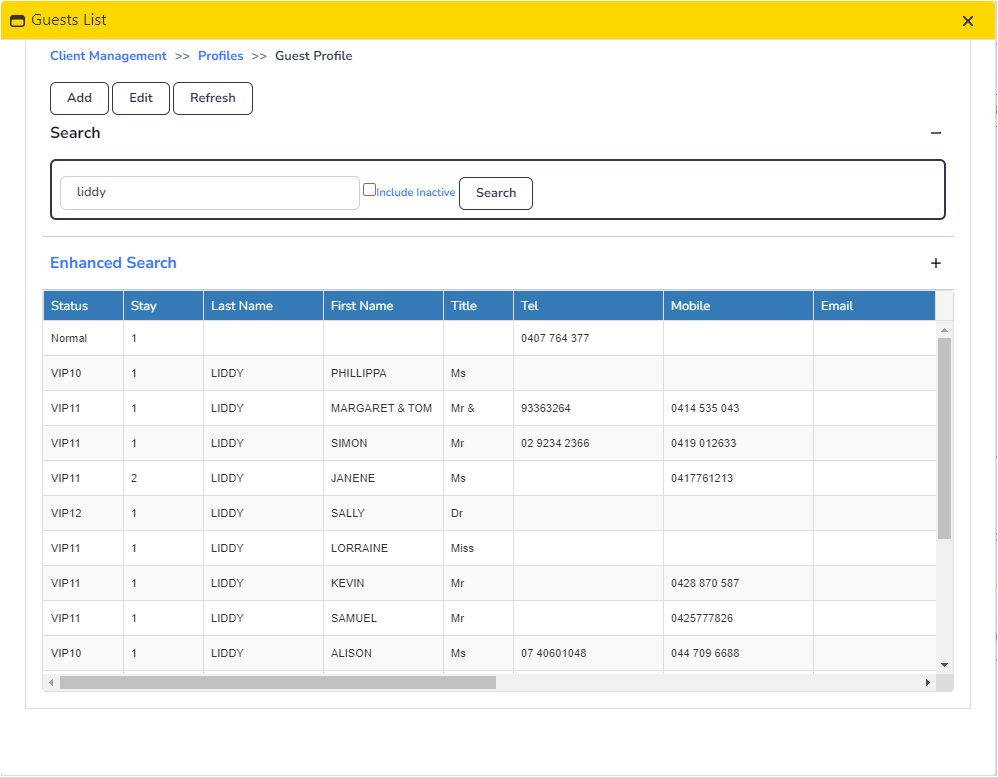
Task: Click the table's scroll up arrow
Action: pos(945,330)
